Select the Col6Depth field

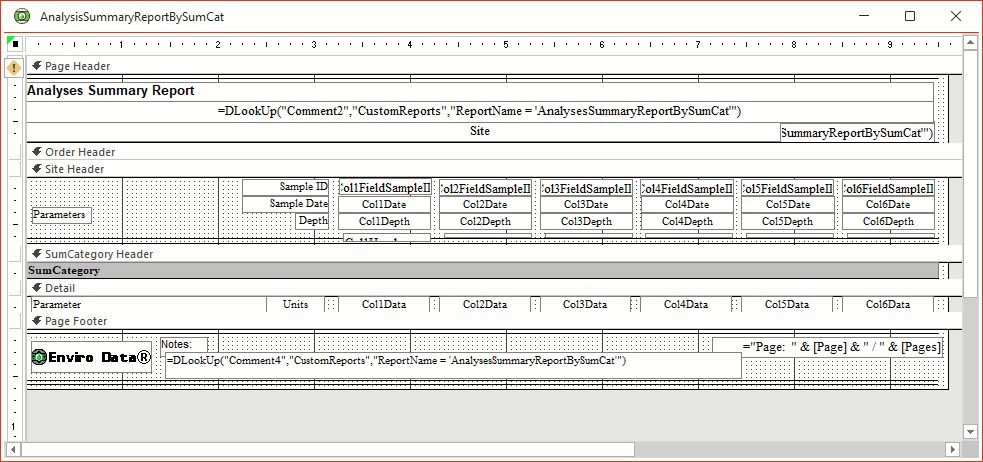point(889,221)
